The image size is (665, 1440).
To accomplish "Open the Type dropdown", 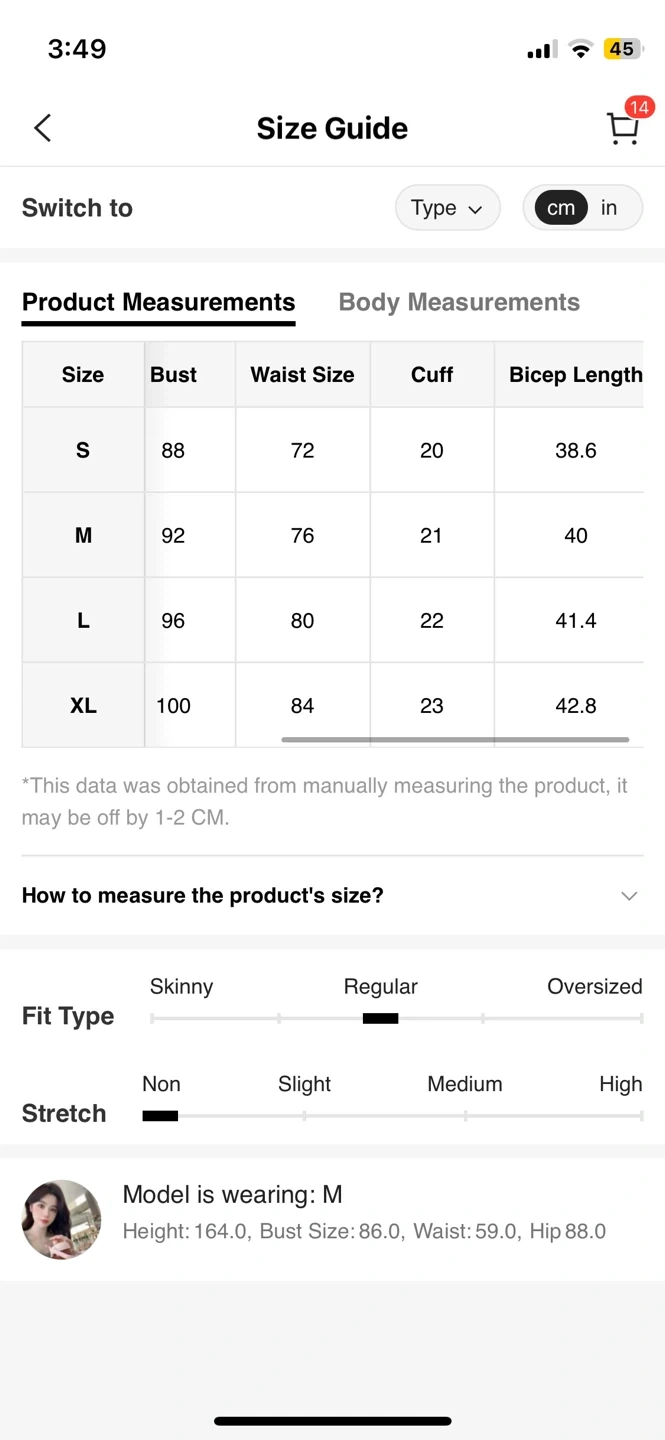I will tap(447, 208).
